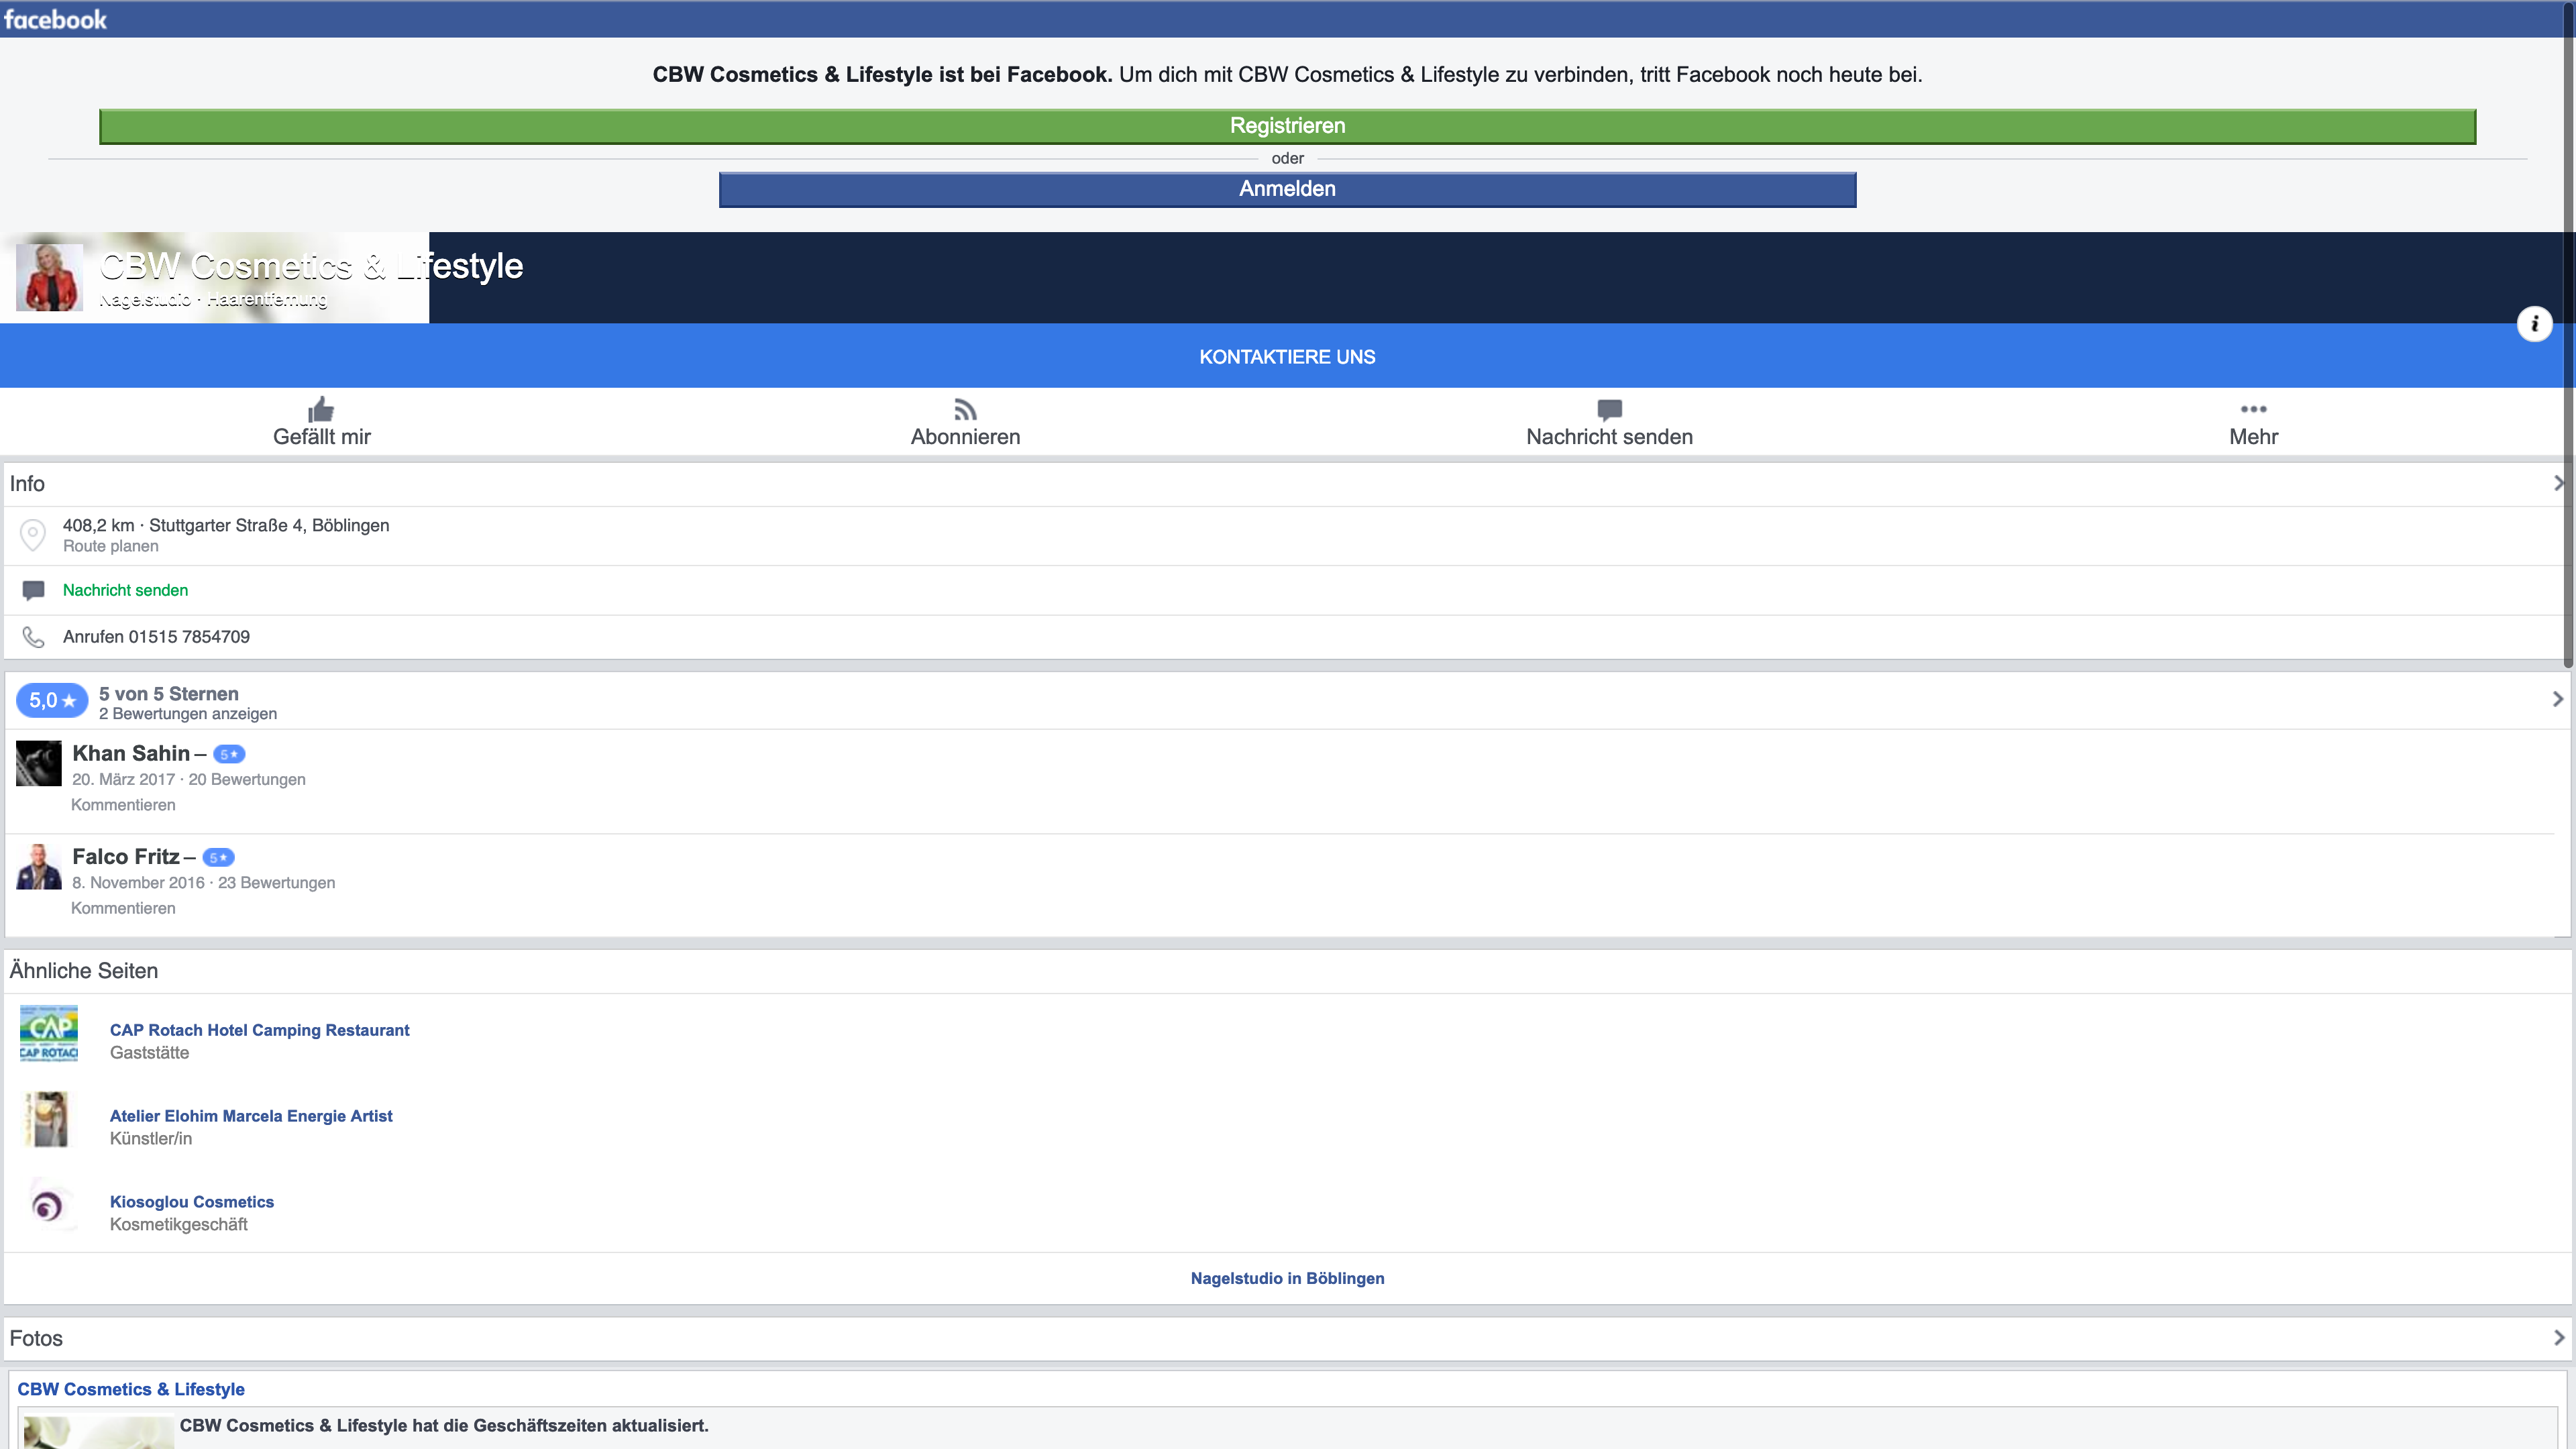
Task: Open Kiosoglou Cosmetics page link
Action: click(x=192, y=1202)
